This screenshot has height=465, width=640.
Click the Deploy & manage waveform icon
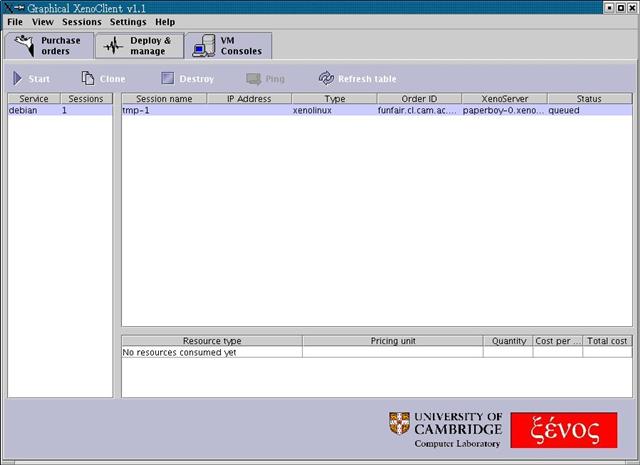113,46
